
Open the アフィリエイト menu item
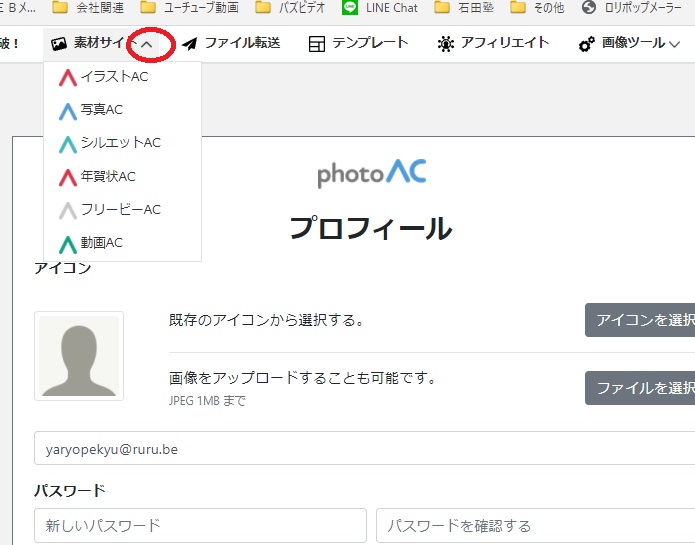pos(493,44)
